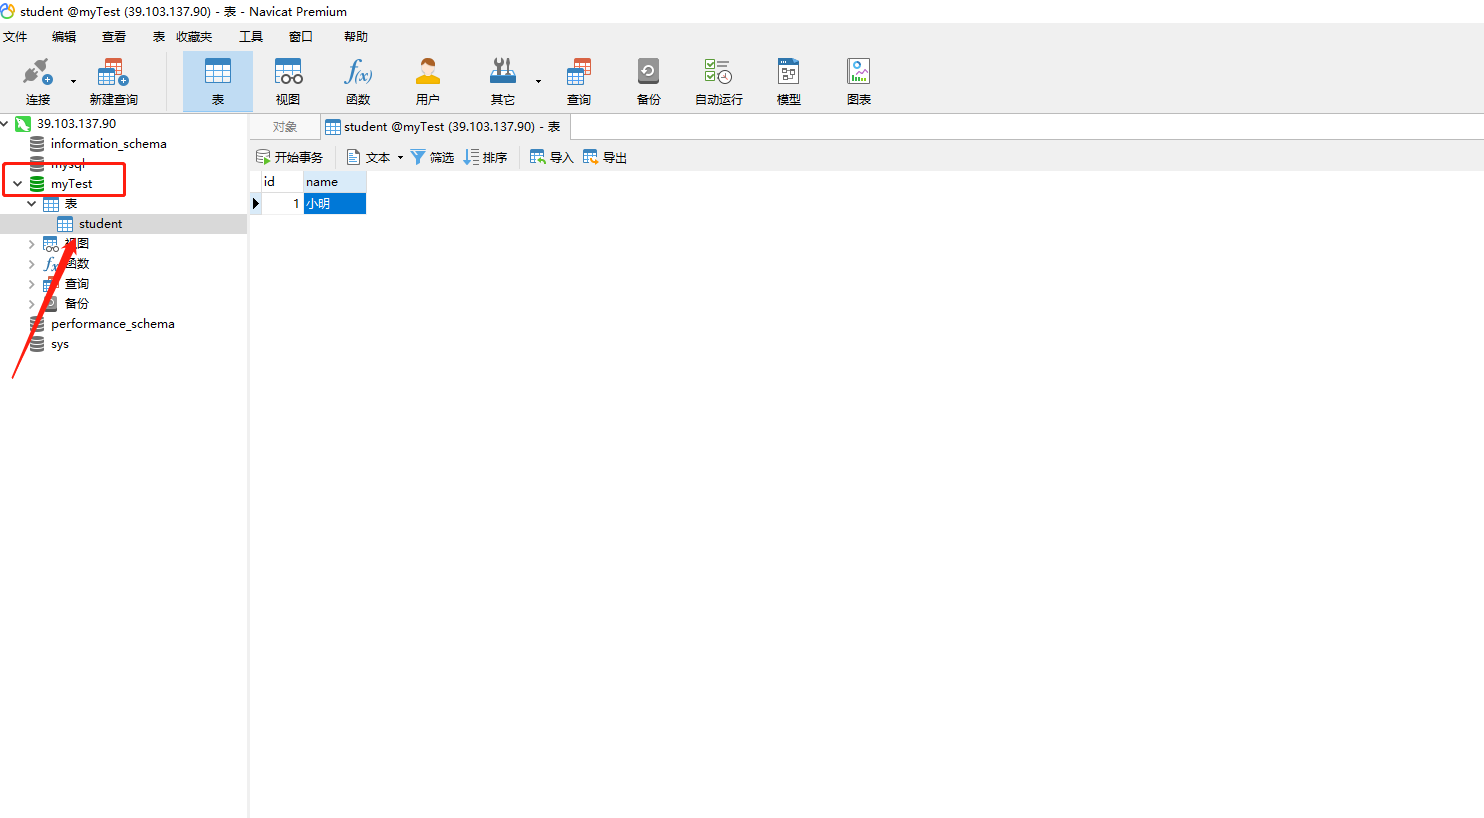Expand the Views (视图) tree node
1484x818 pixels.
click(x=32, y=244)
